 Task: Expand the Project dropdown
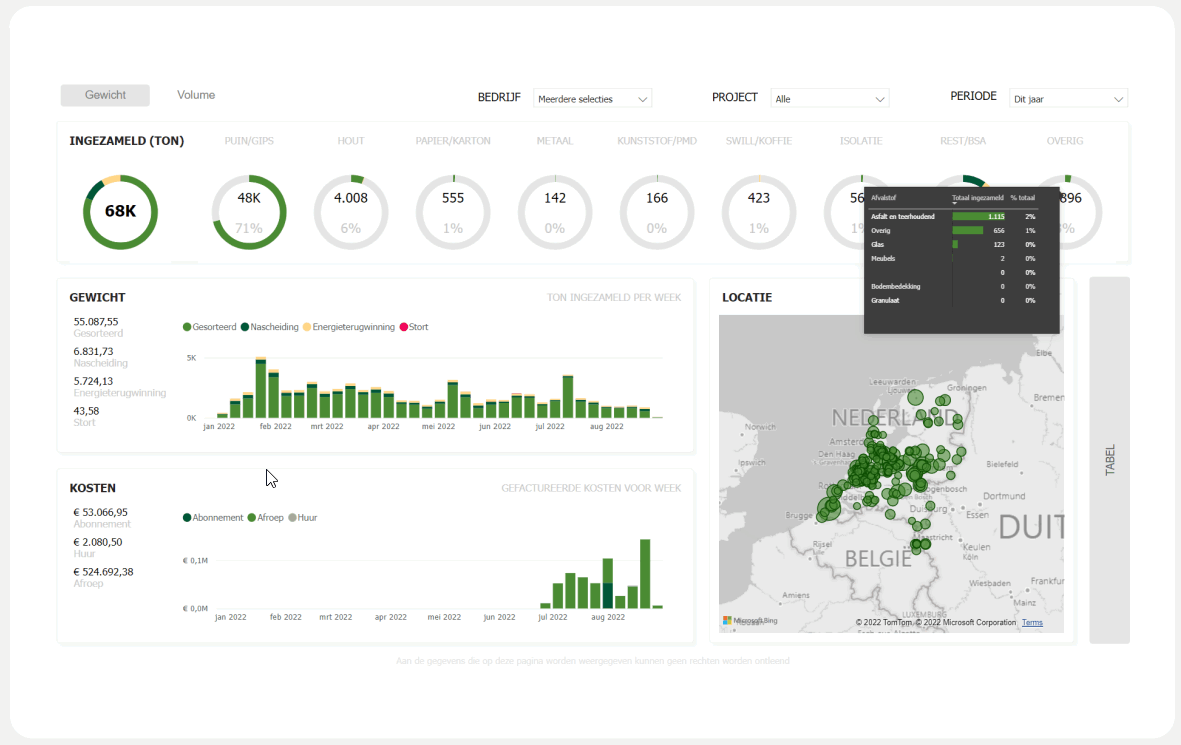click(829, 99)
